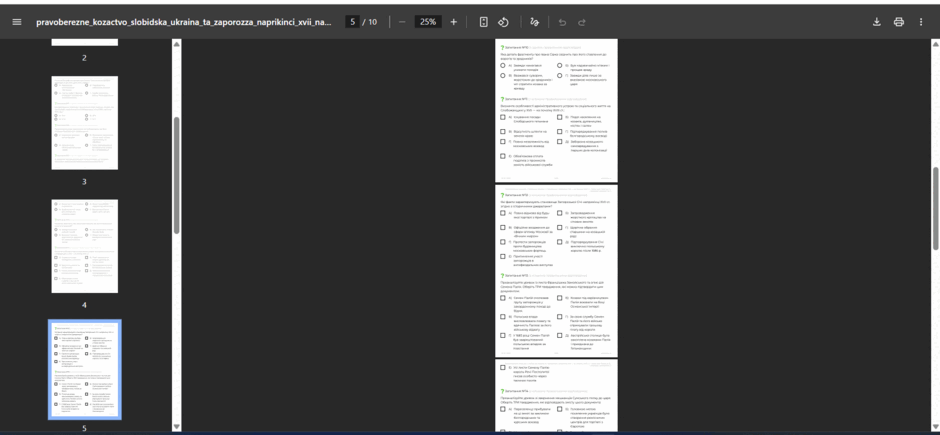Print the document
Image resolution: width=940 pixels, height=435 pixels.
click(899, 22)
